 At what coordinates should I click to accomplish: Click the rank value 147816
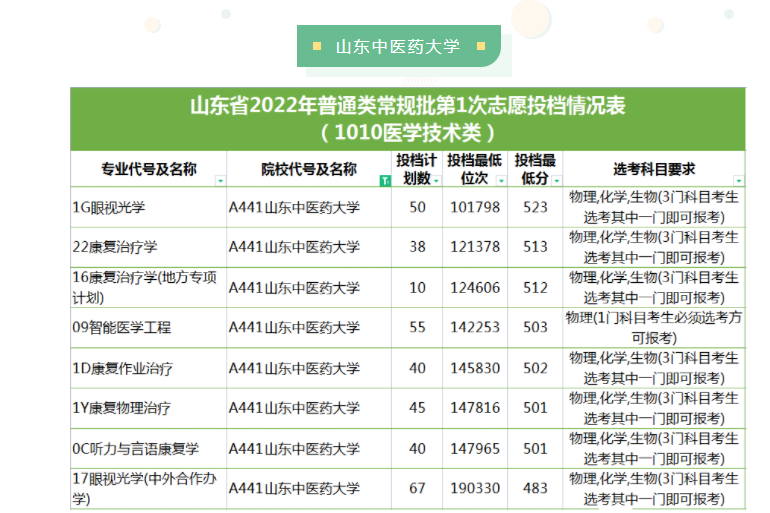[475, 408]
